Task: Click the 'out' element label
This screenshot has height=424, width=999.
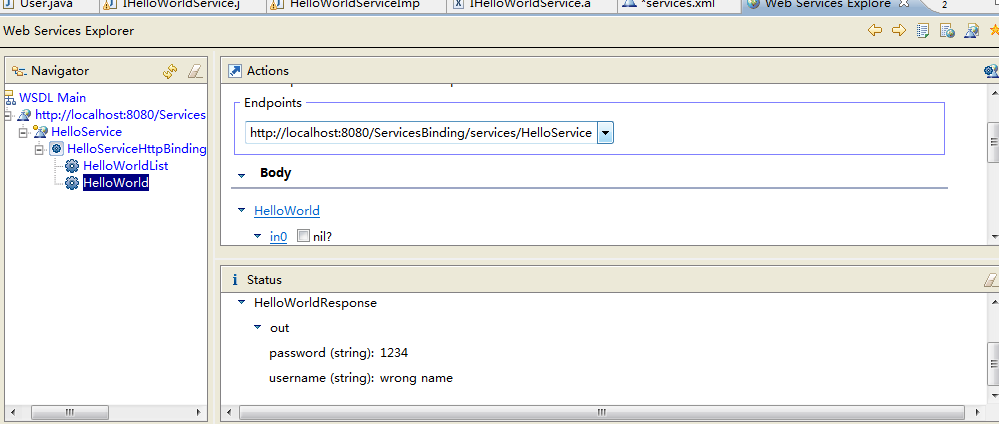Action: click(279, 328)
